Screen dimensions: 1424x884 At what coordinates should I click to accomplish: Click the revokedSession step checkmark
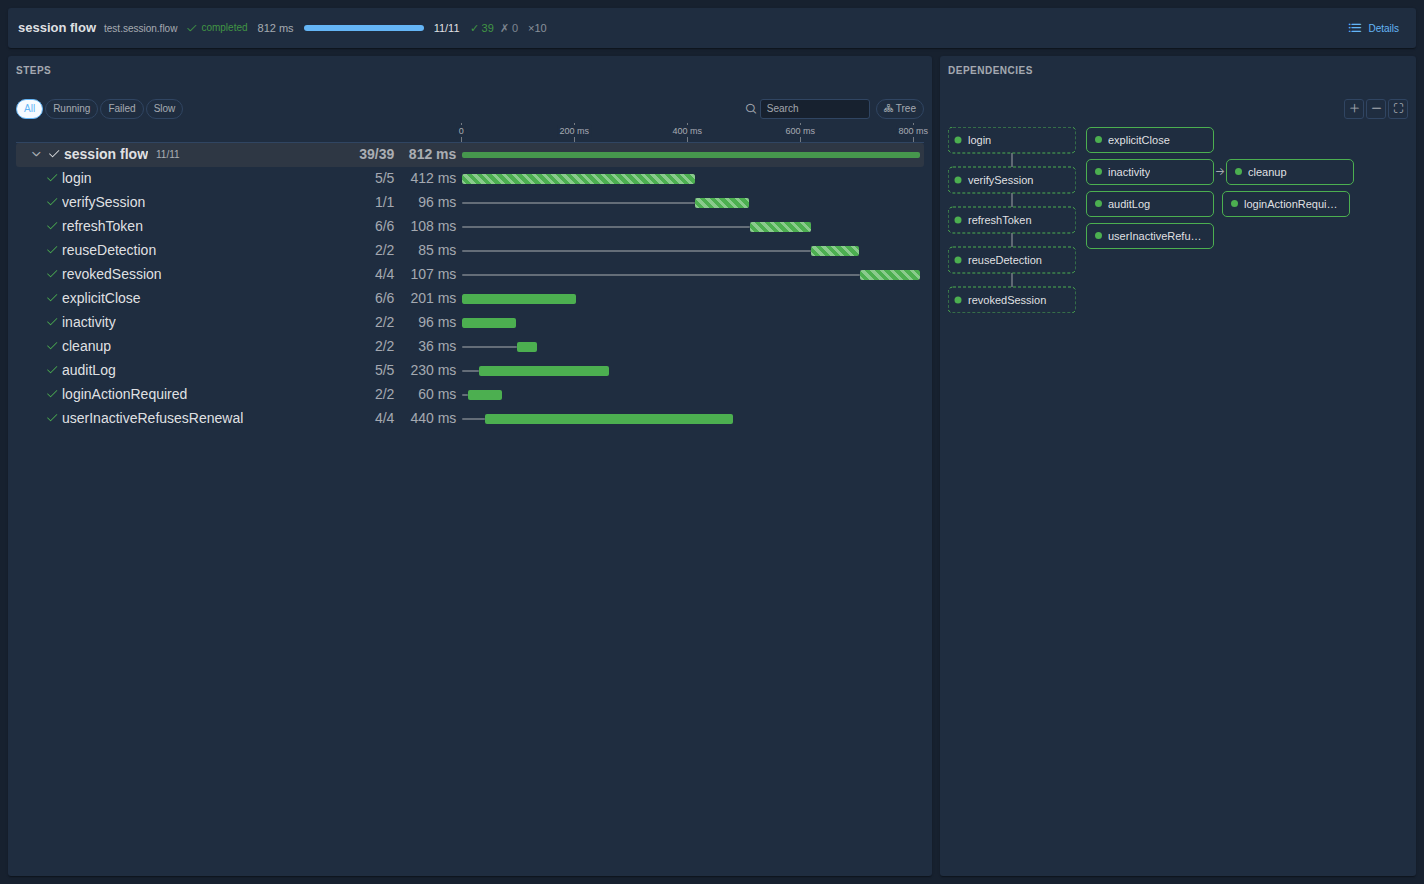tap(52, 274)
